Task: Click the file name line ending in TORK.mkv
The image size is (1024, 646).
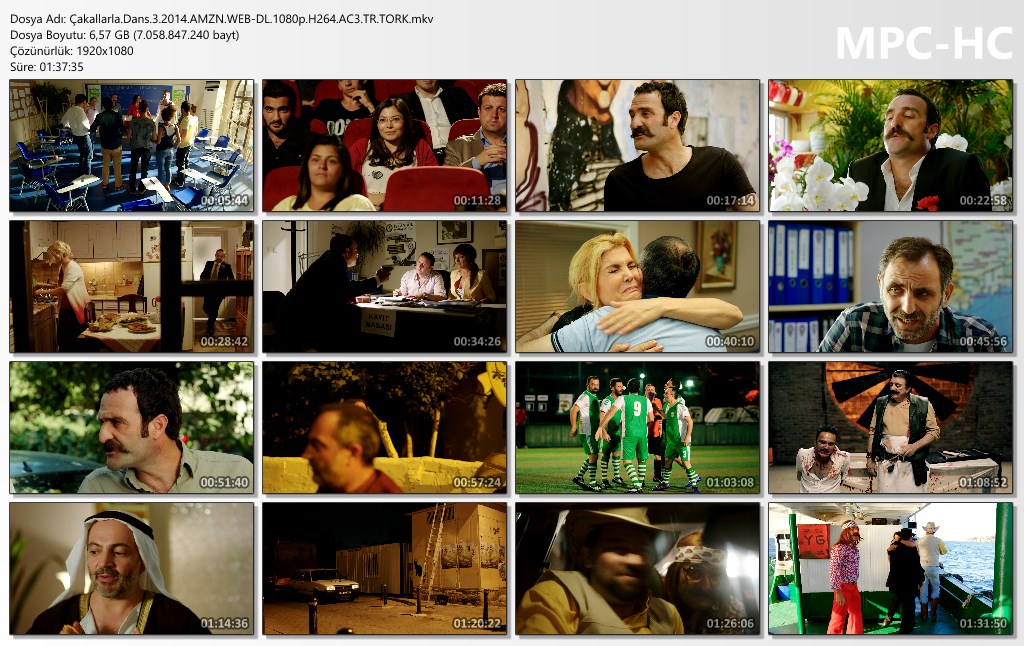Action: pyautogui.click(x=221, y=19)
